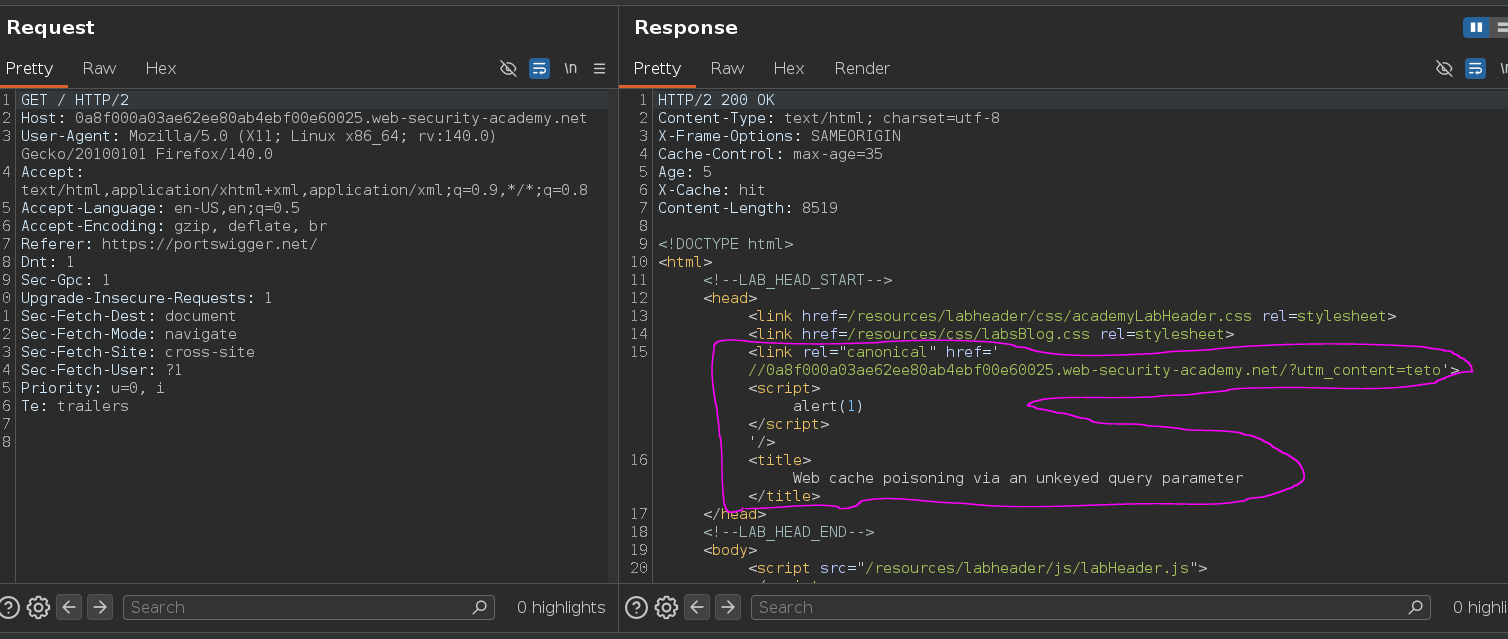Go to previous match arrow under Request

tap(68, 607)
